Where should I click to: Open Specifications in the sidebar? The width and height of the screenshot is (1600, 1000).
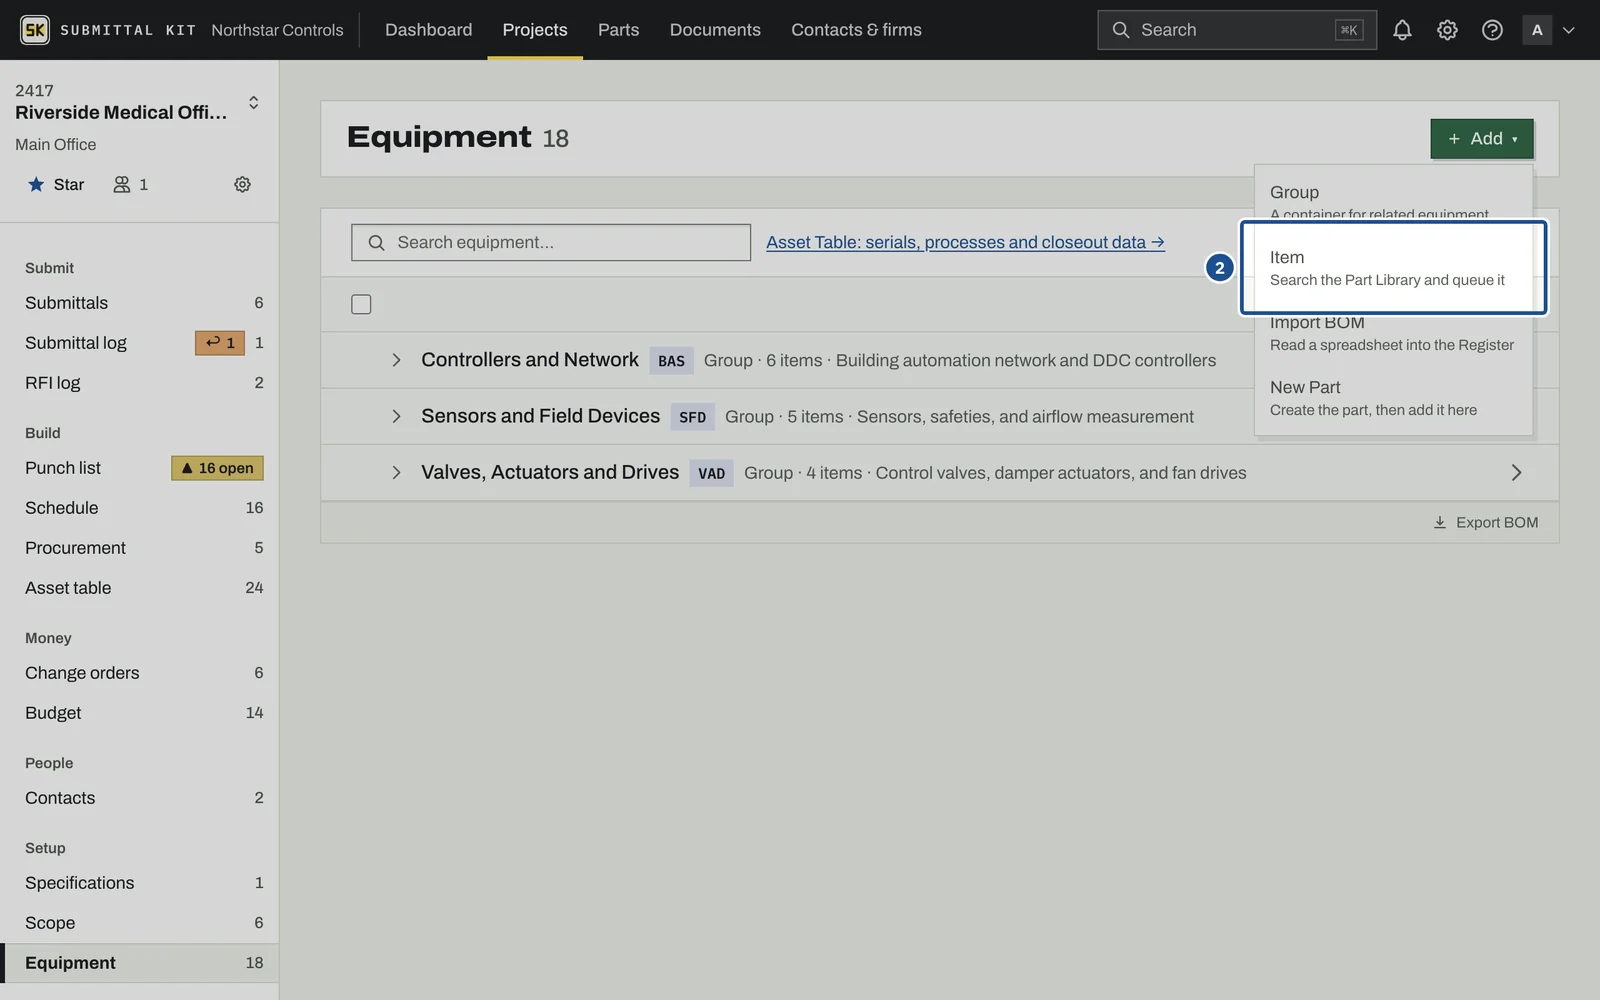(140, 883)
